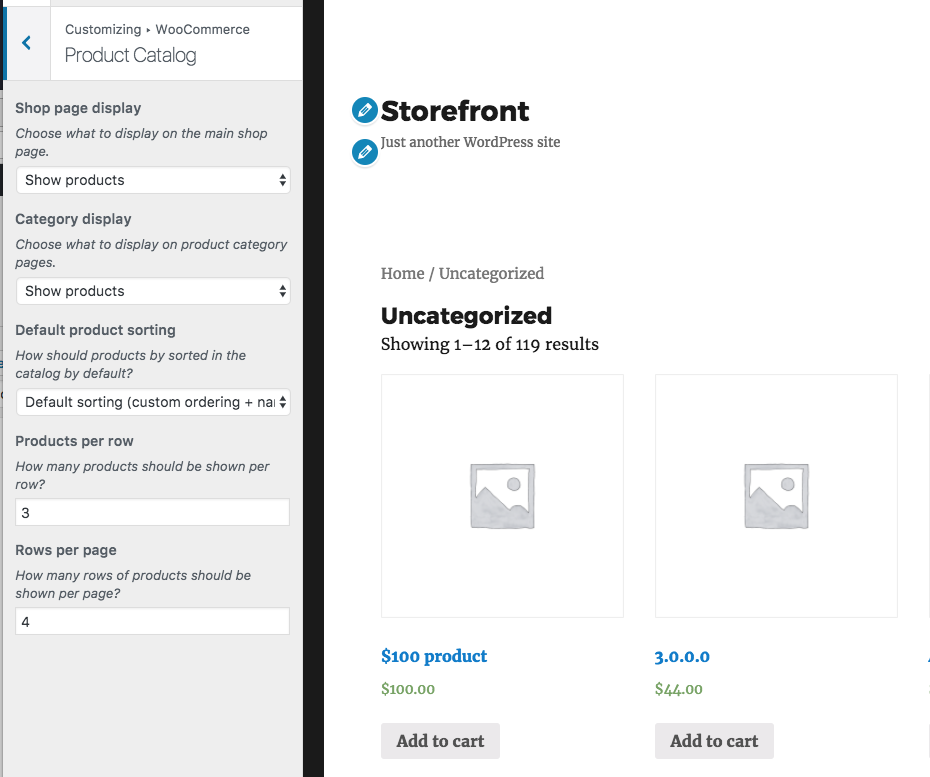The height and width of the screenshot is (777, 930).
Task: Click Add to cart for the $100 product
Action: click(440, 741)
